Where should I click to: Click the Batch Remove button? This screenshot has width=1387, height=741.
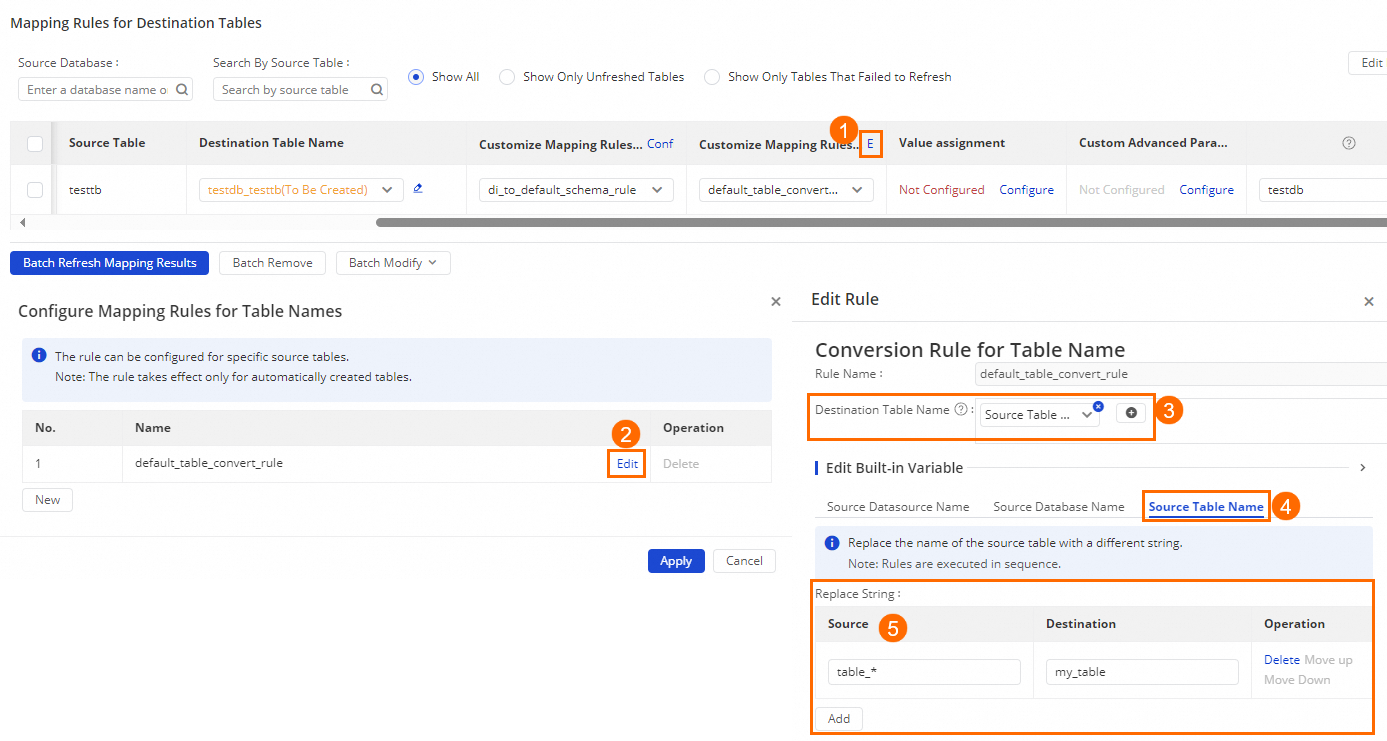pyautogui.click(x=272, y=263)
